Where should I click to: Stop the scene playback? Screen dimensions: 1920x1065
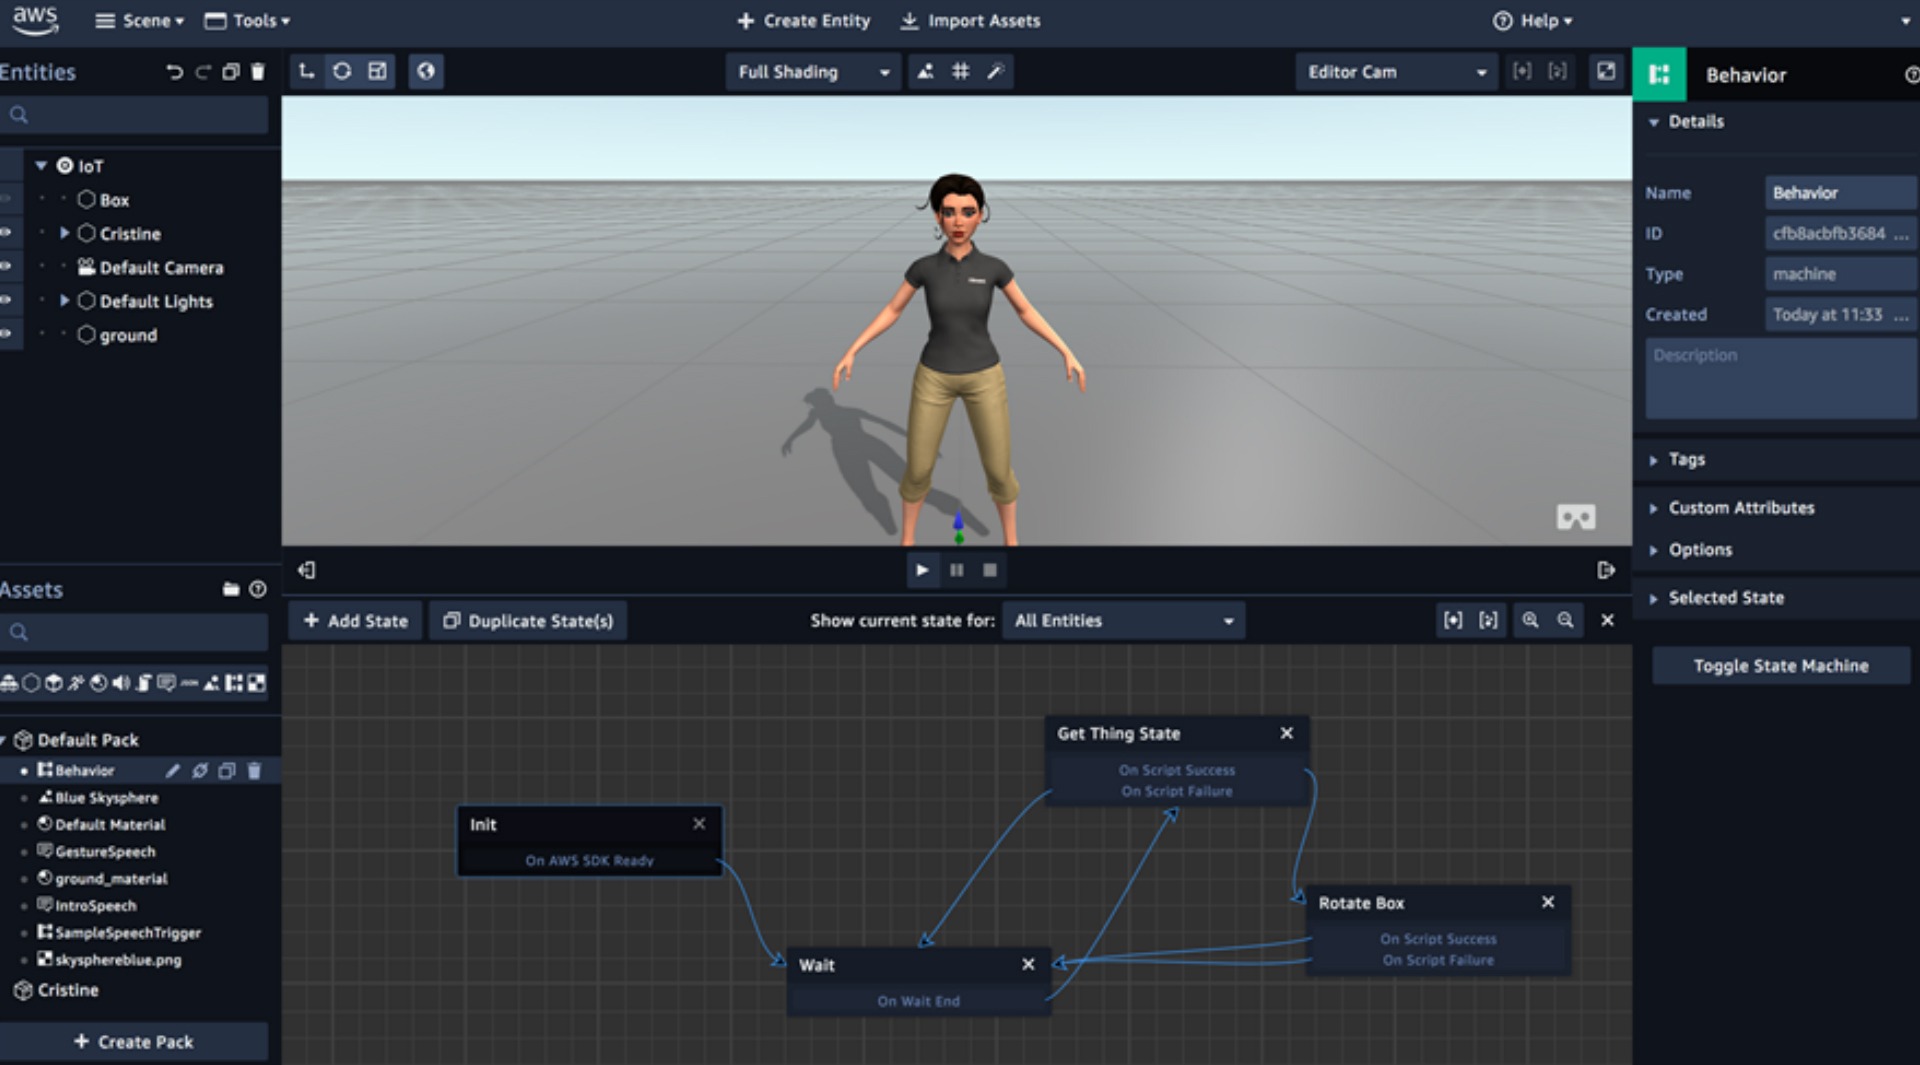(990, 570)
